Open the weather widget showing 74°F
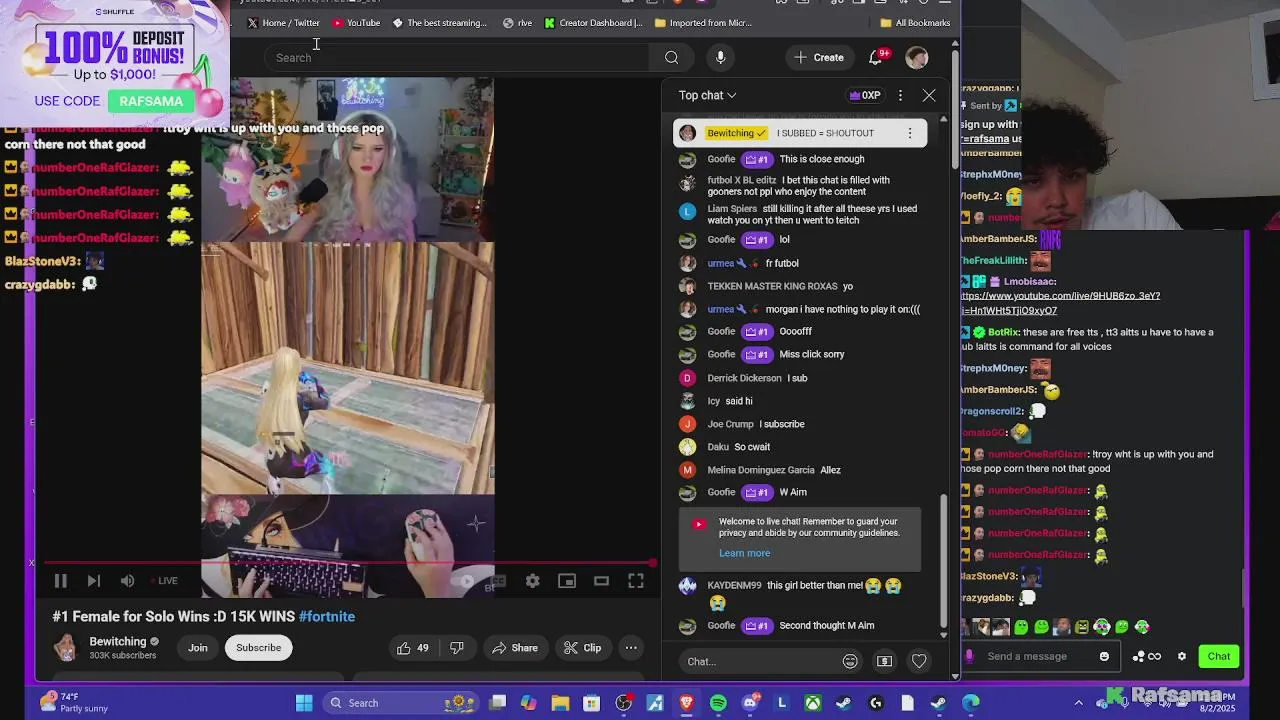This screenshot has height=720, width=1280. click(72, 703)
